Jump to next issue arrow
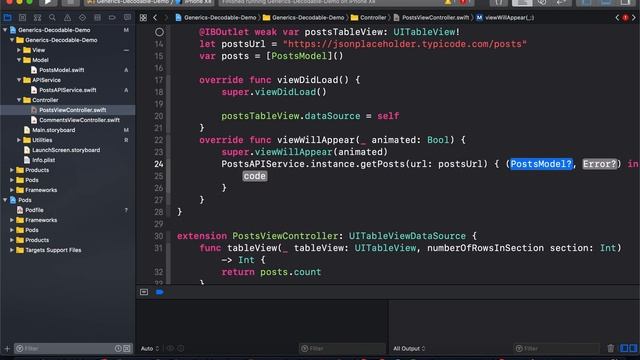This screenshot has height=360, width=640. [634, 18]
